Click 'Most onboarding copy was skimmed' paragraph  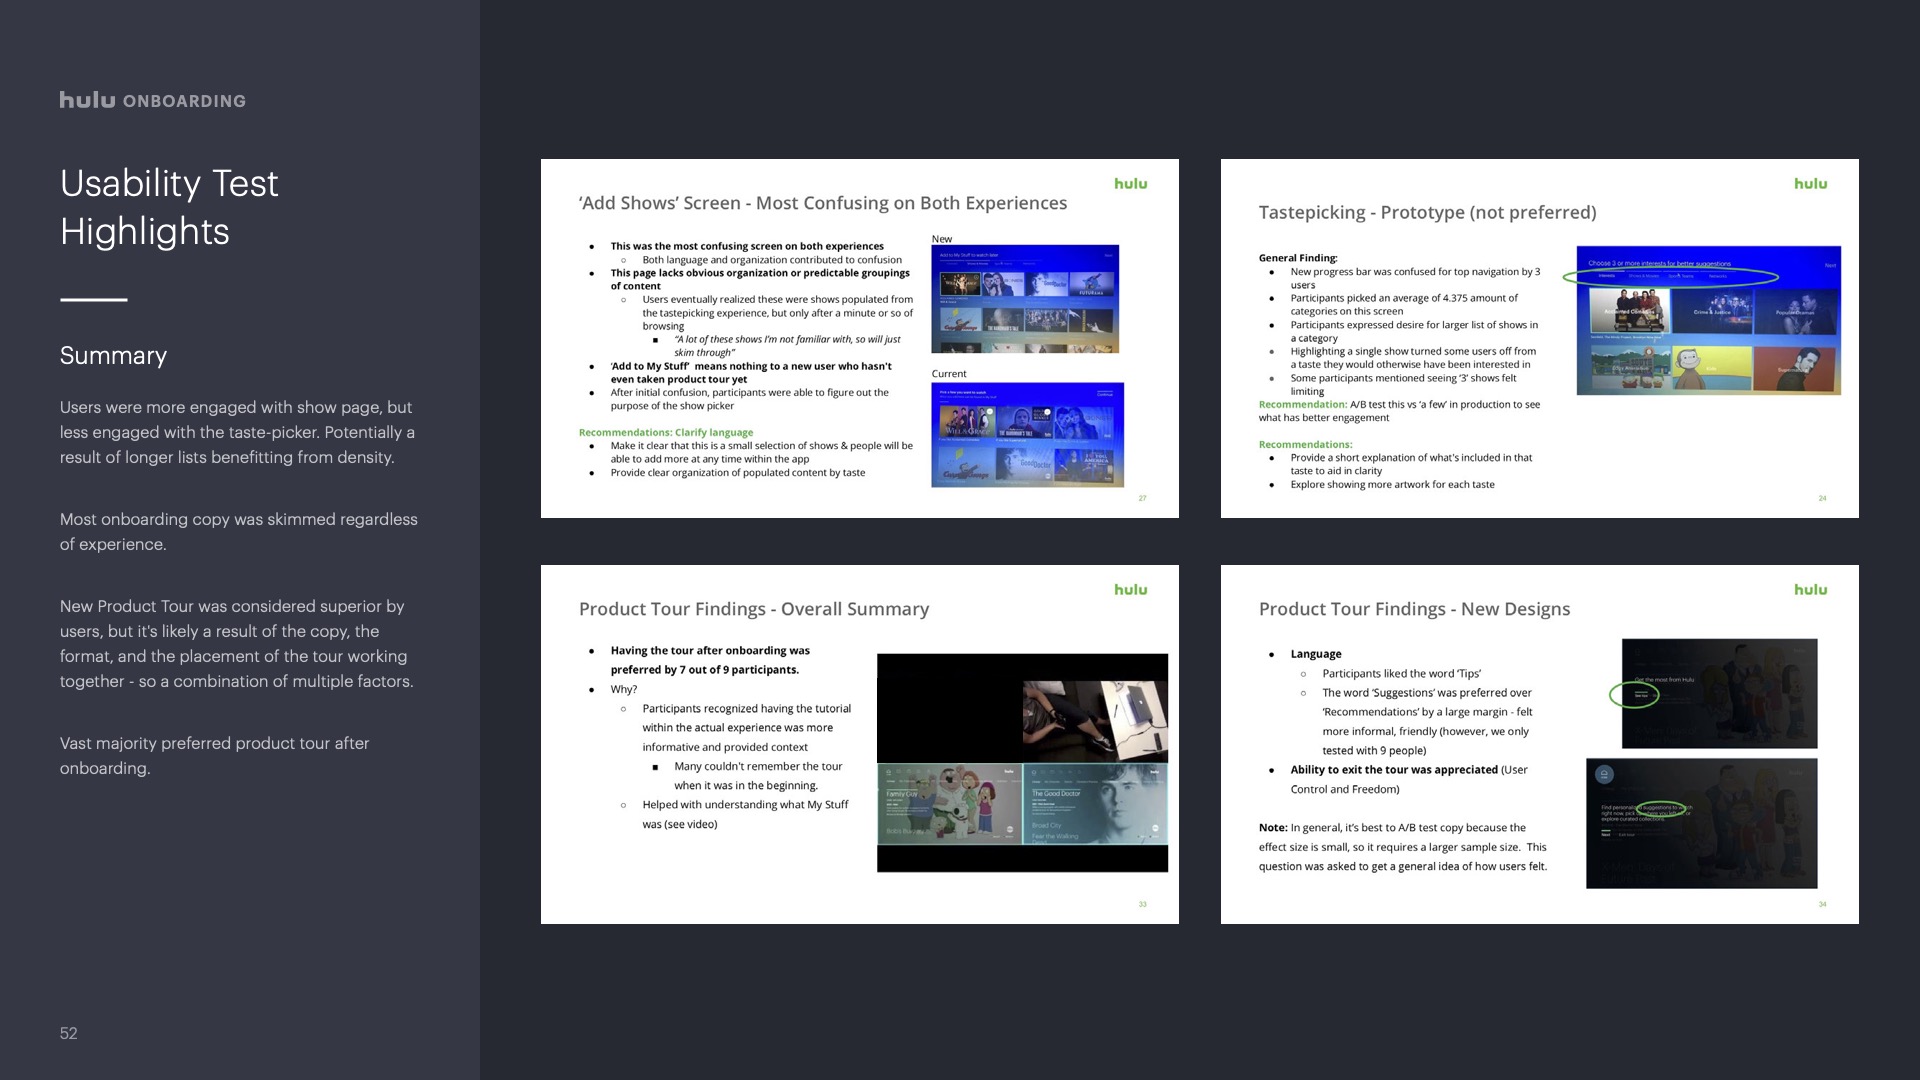[239, 532]
